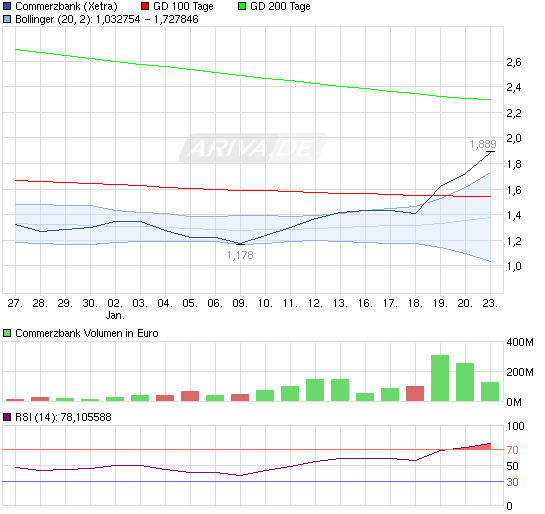Screen dimensions: 545x514
Task: Click the 13. date label on x-axis
Action: pos(341,303)
